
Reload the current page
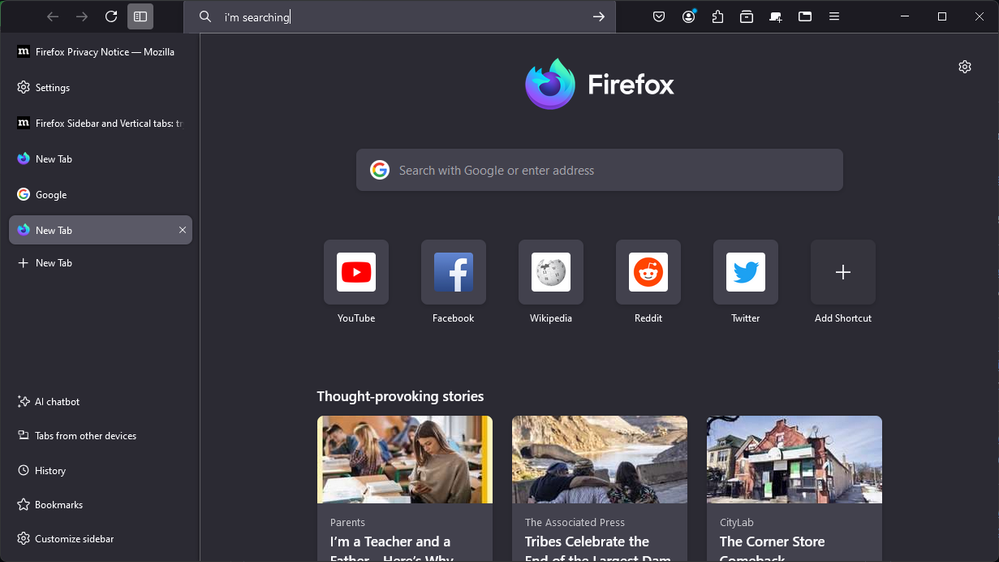(111, 17)
